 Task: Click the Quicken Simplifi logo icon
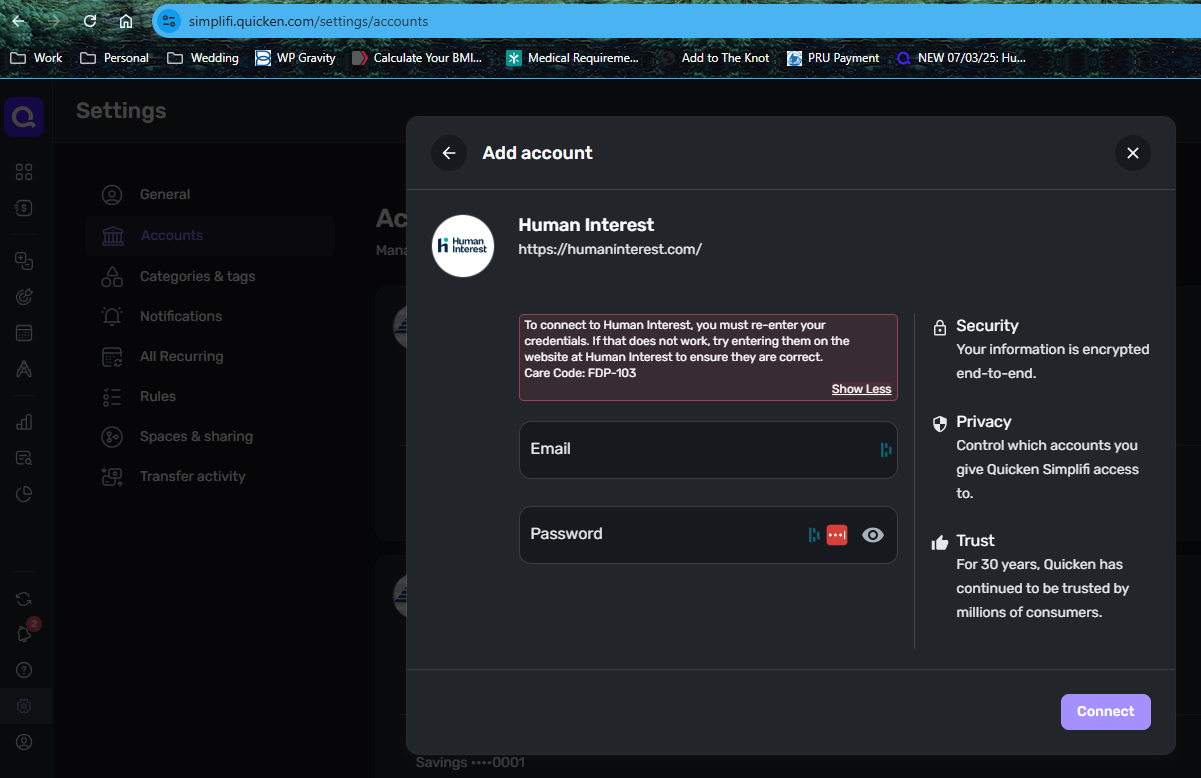pyautogui.click(x=24, y=117)
